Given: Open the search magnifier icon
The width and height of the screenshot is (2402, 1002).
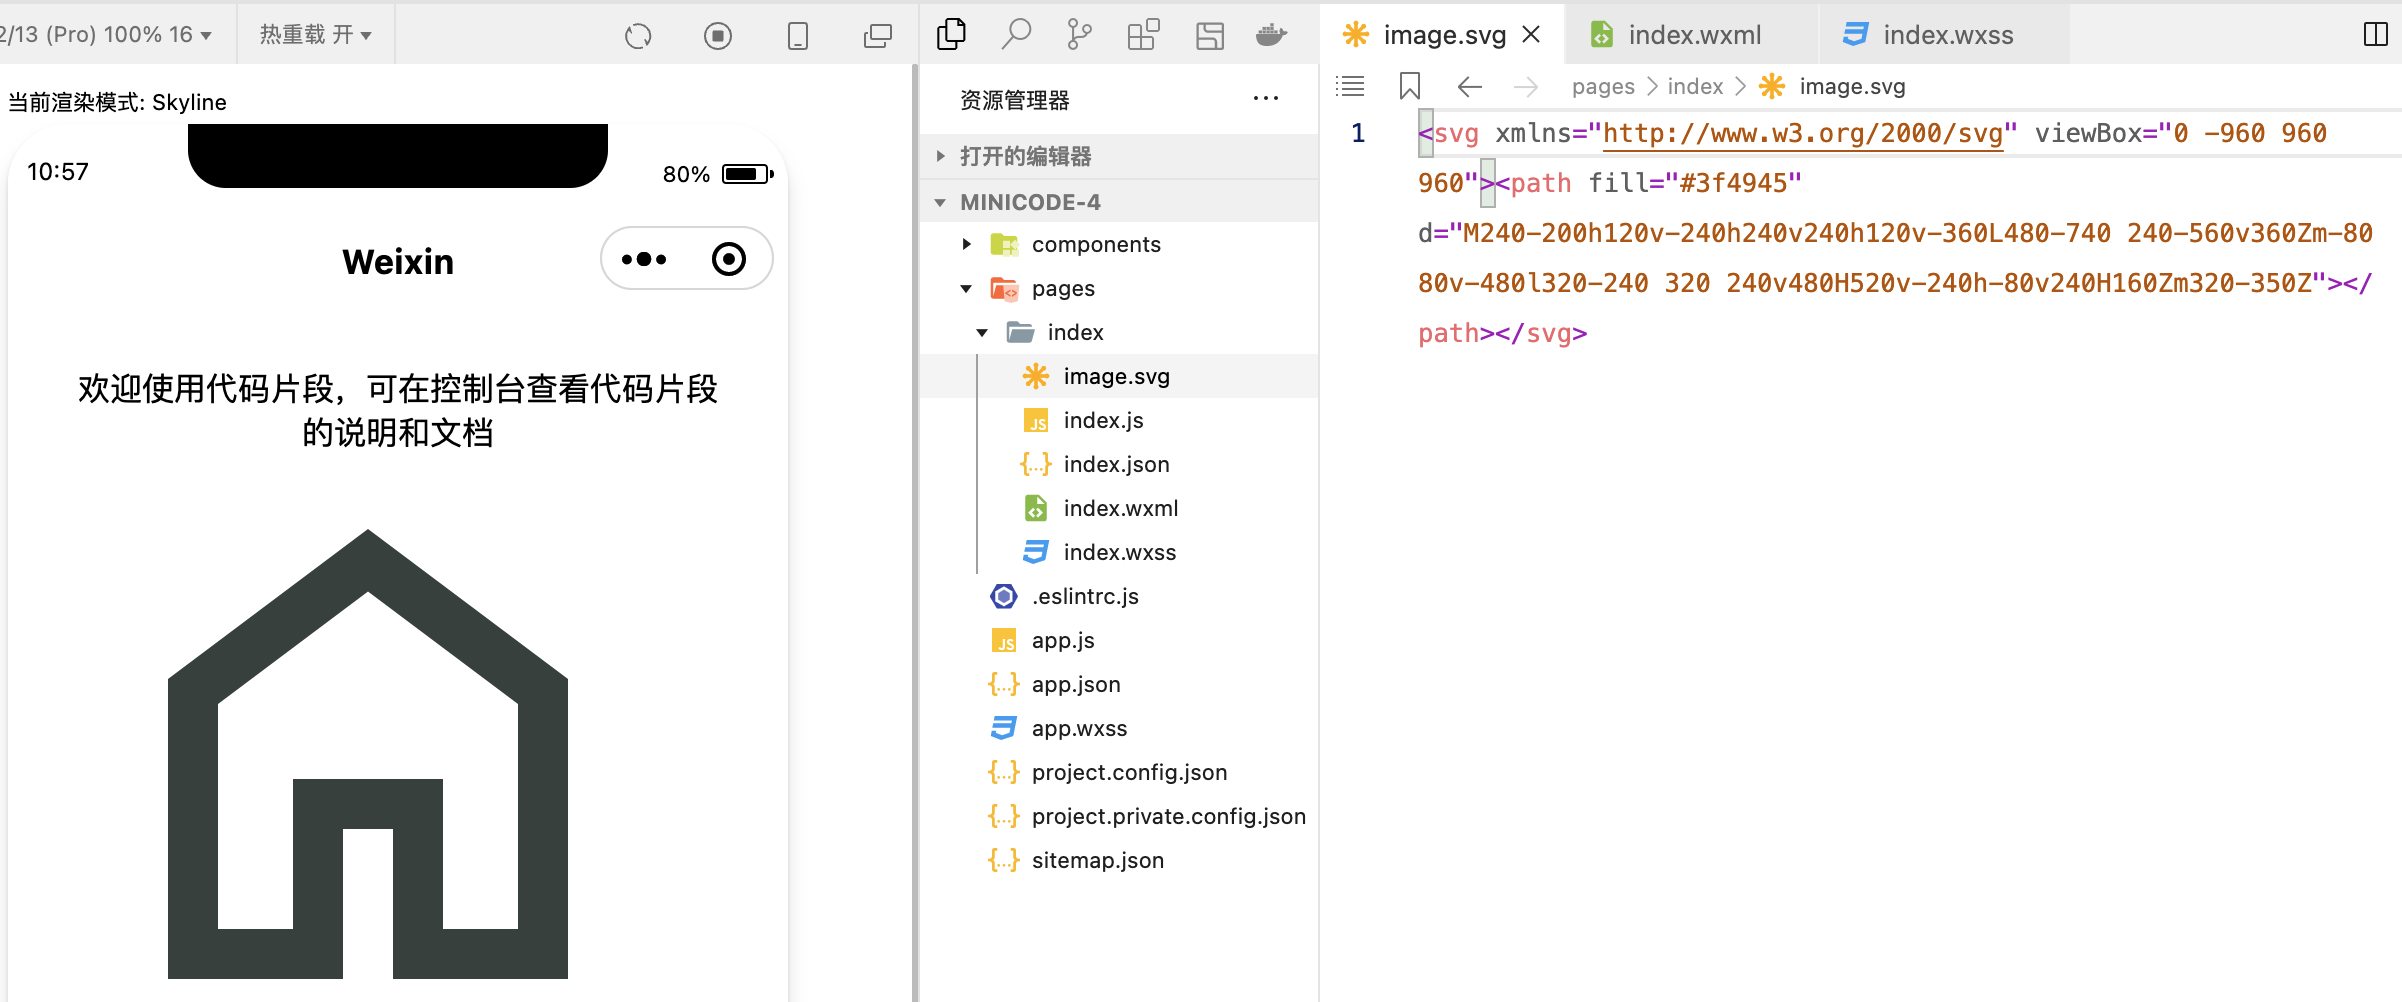Looking at the screenshot, I should pyautogui.click(x=1016, y=34).
